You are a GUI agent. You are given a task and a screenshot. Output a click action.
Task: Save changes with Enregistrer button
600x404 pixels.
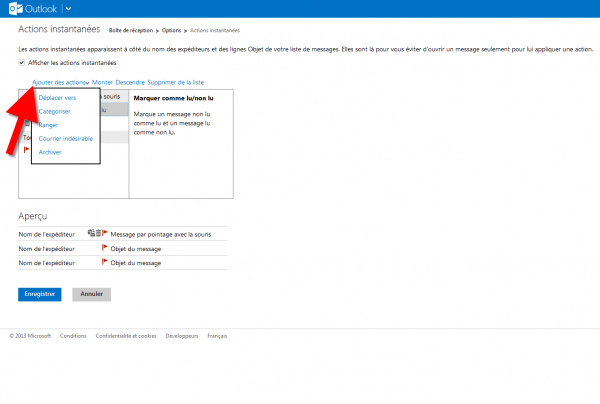[x=40, y=294]
